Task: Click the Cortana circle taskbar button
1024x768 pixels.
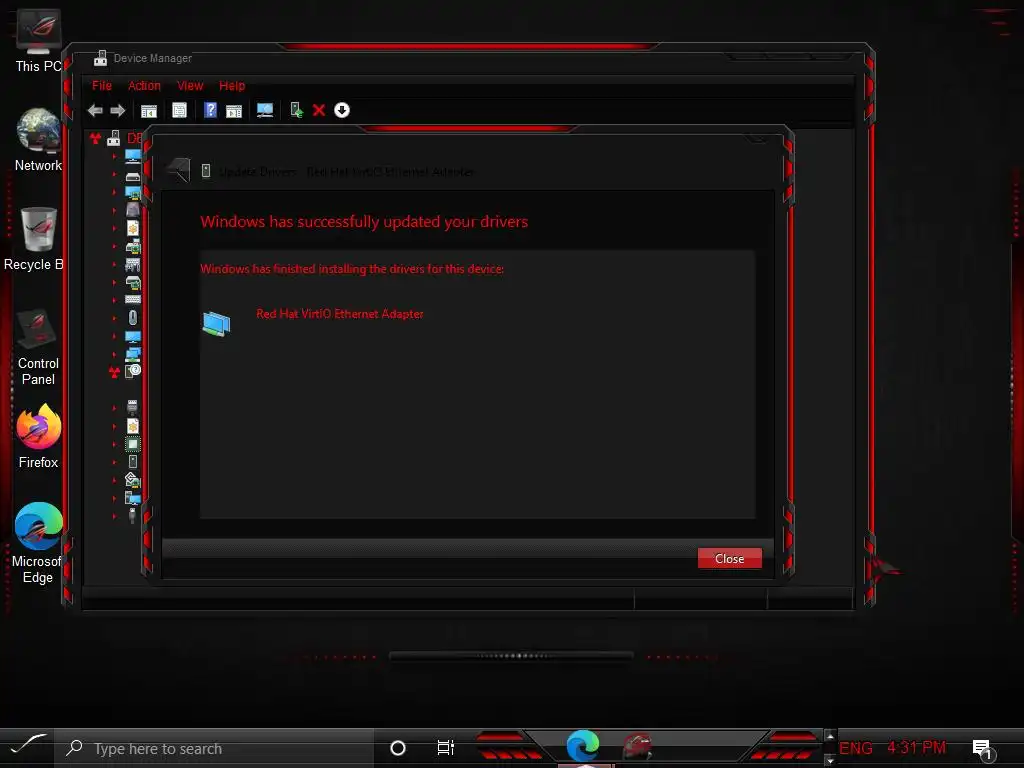Action: coord(398,748)
